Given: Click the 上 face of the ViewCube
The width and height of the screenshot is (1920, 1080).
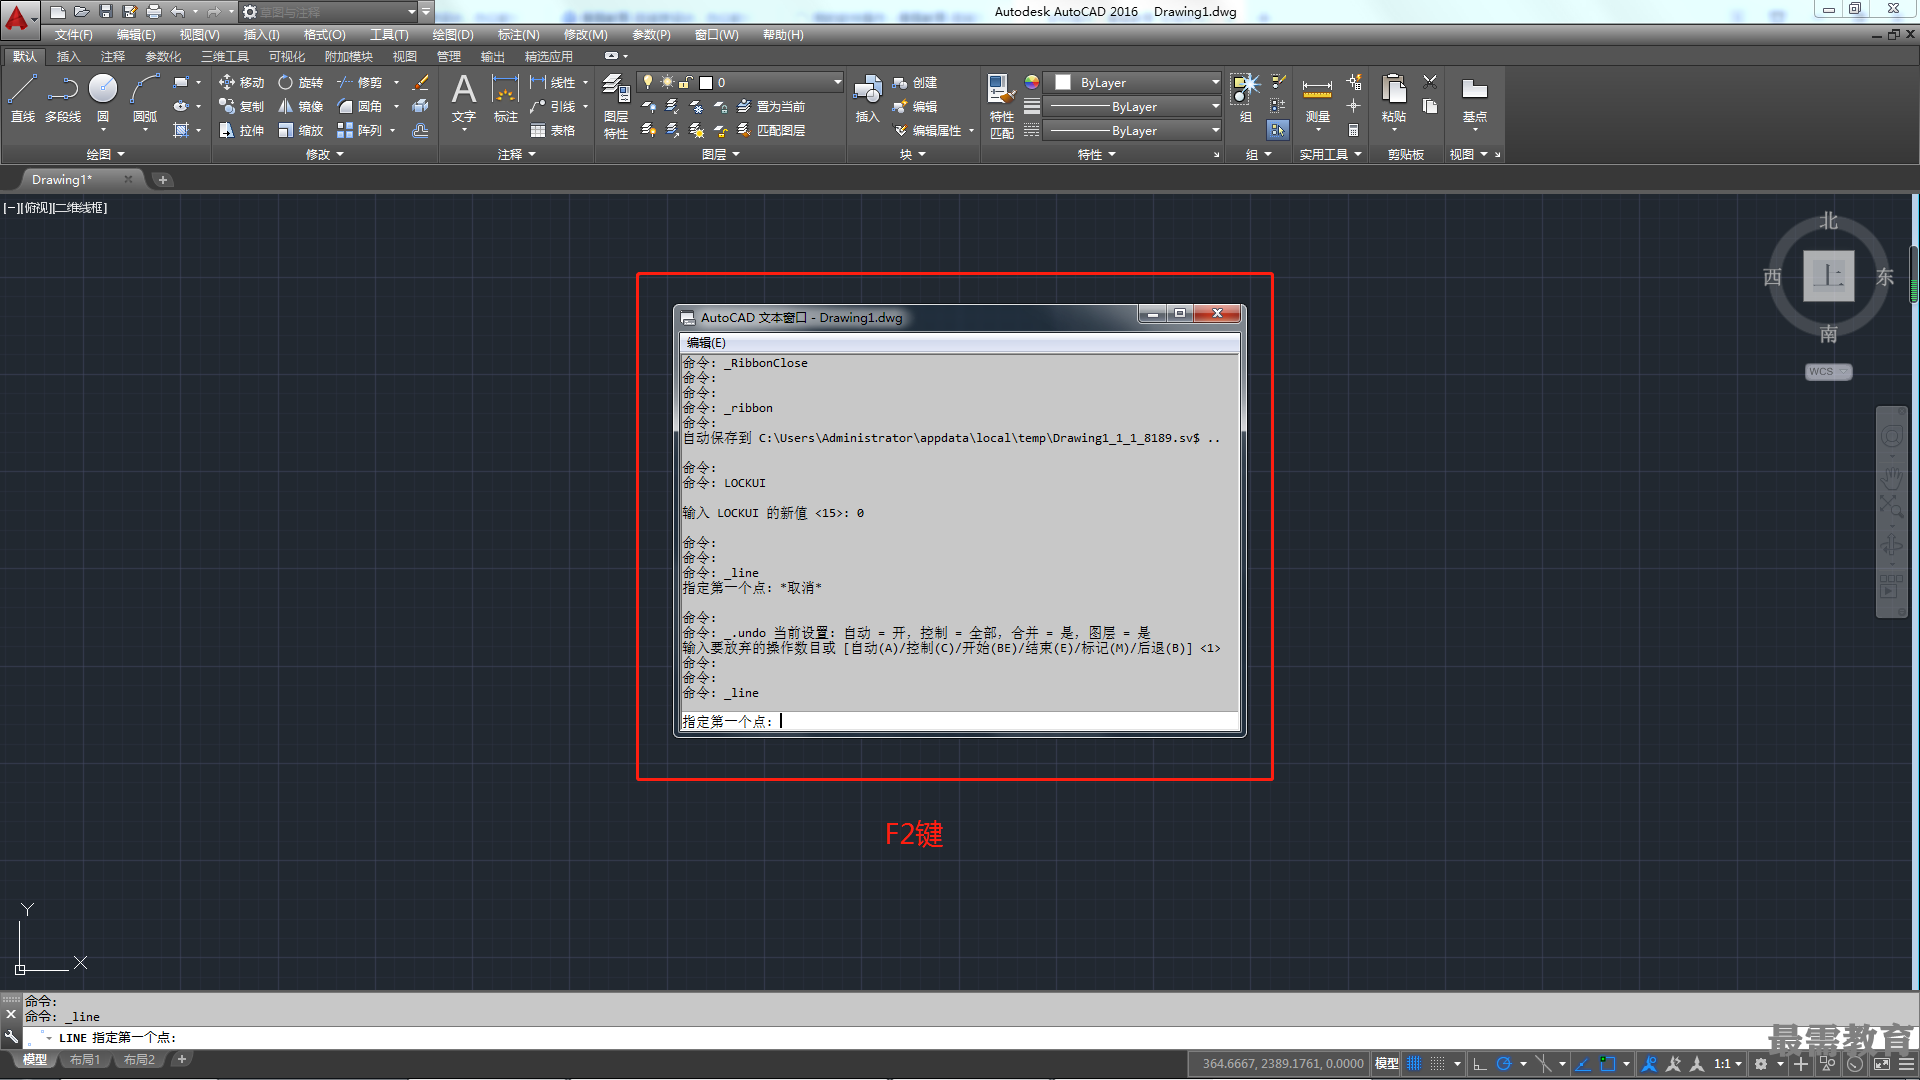Looking at the screenshot, I should pyautogui.click(x=1829, y=276).
